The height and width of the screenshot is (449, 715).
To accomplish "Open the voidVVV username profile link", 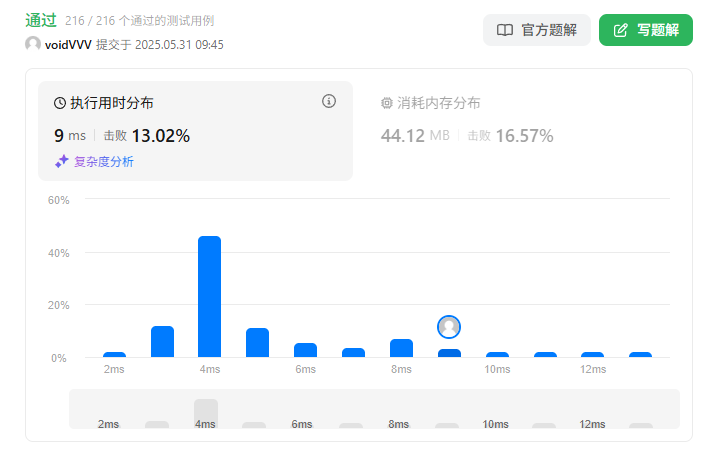I will (x=68, y=45).
